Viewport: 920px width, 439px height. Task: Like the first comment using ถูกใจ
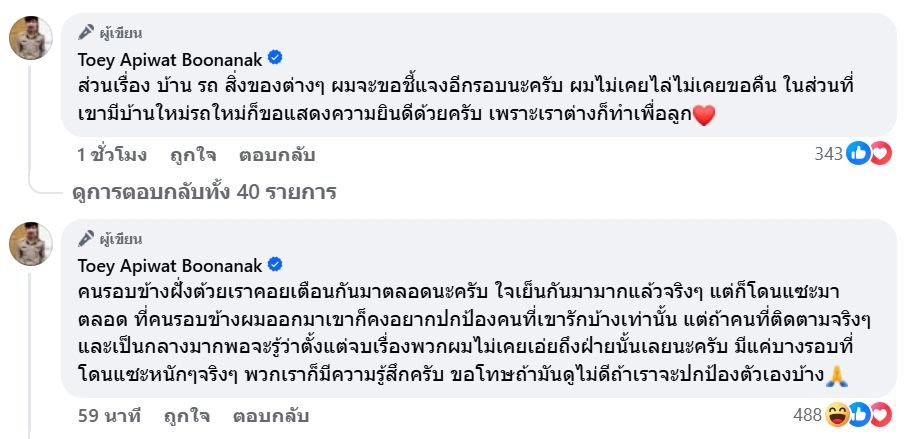point(193,155)
